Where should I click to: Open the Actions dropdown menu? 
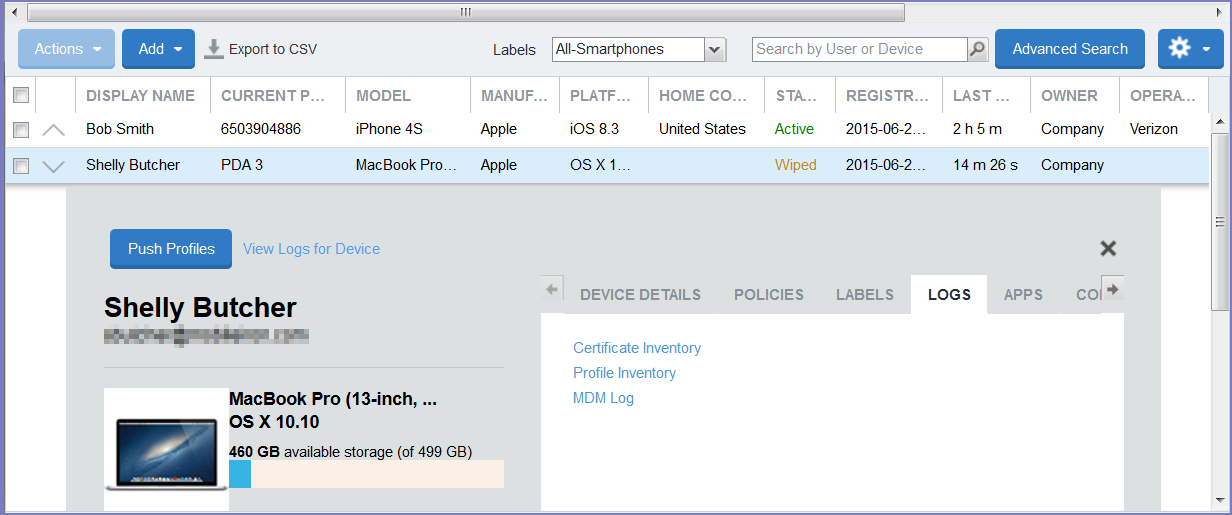[67, 49]
